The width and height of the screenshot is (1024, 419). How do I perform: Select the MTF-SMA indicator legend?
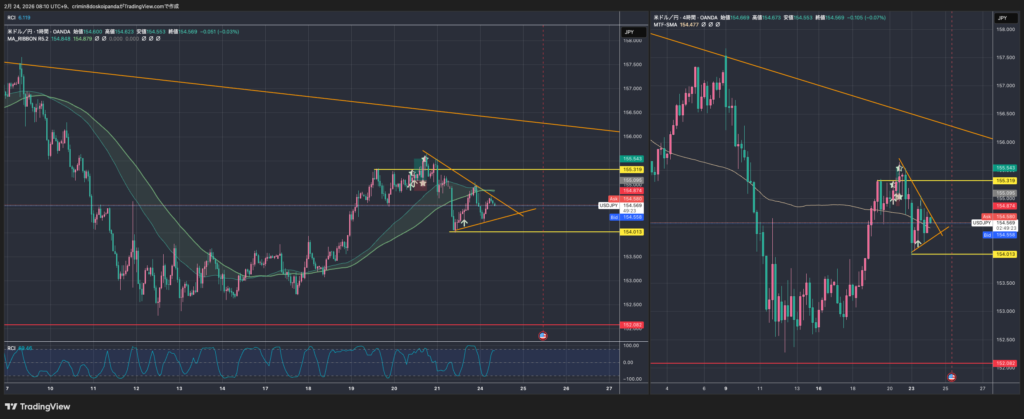point(670,25)
